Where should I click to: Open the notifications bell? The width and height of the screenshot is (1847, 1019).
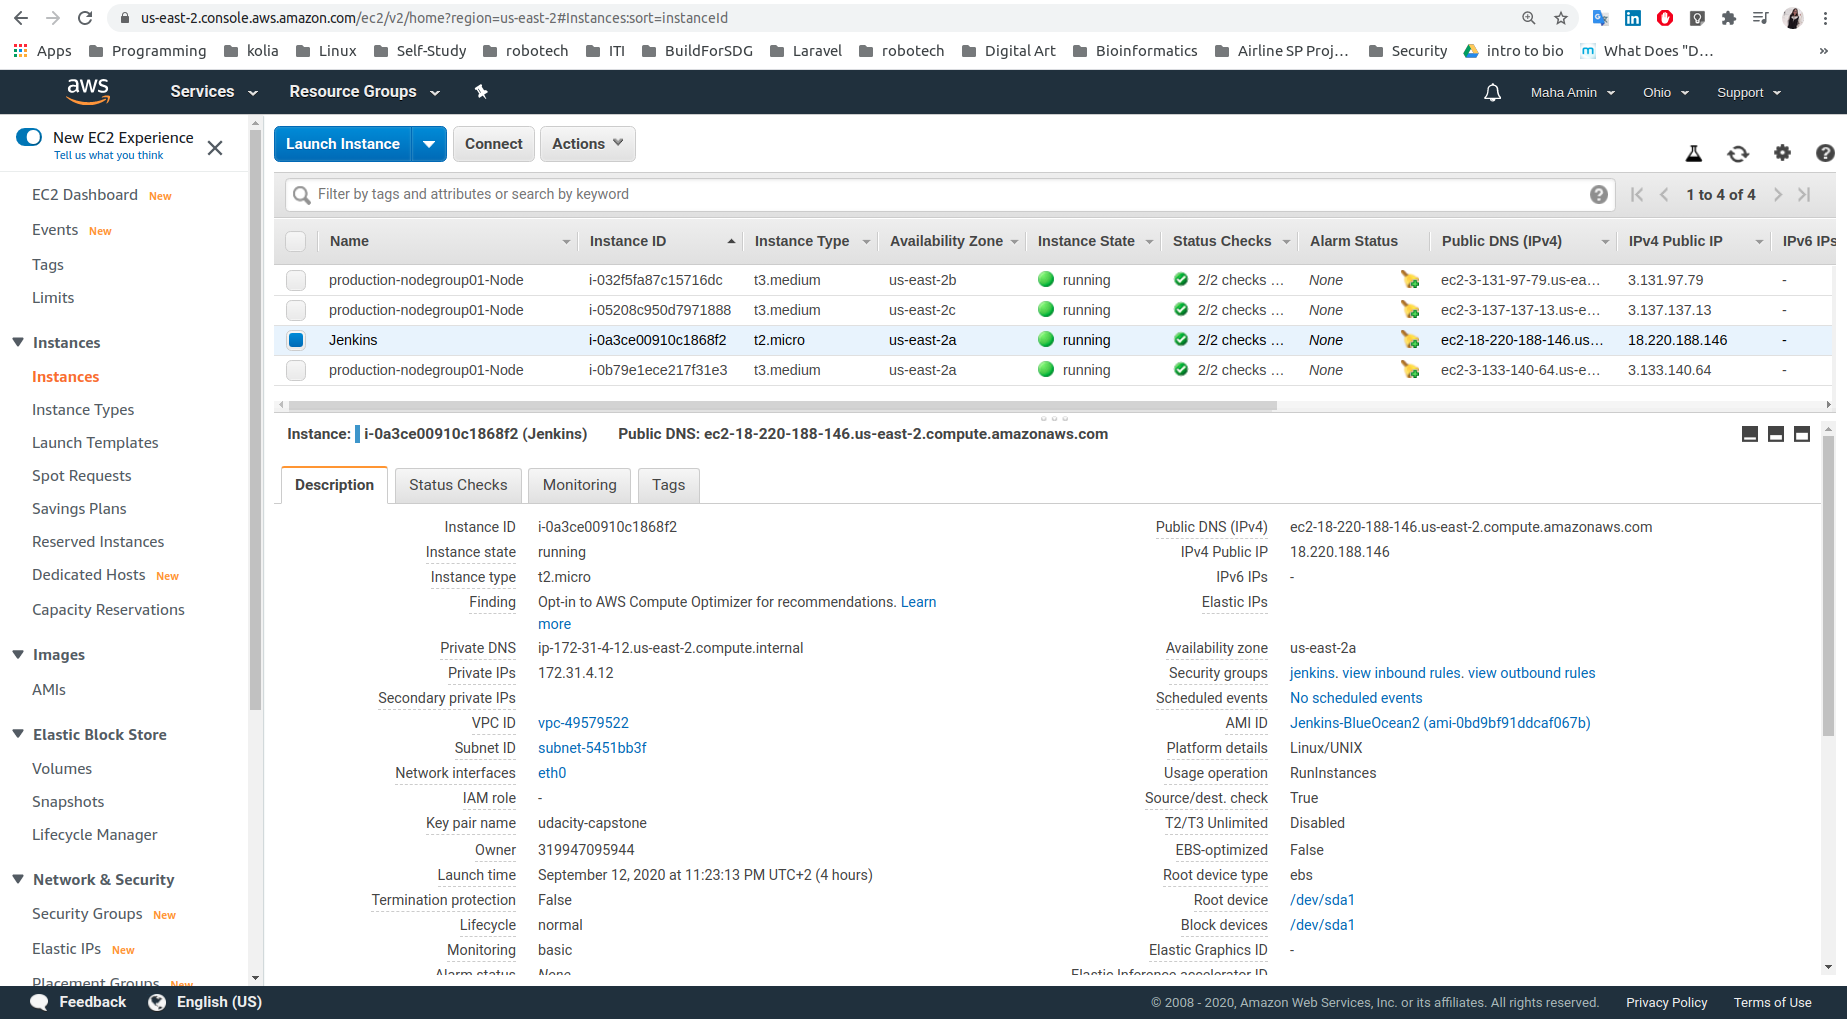[x=1492, y=92]
